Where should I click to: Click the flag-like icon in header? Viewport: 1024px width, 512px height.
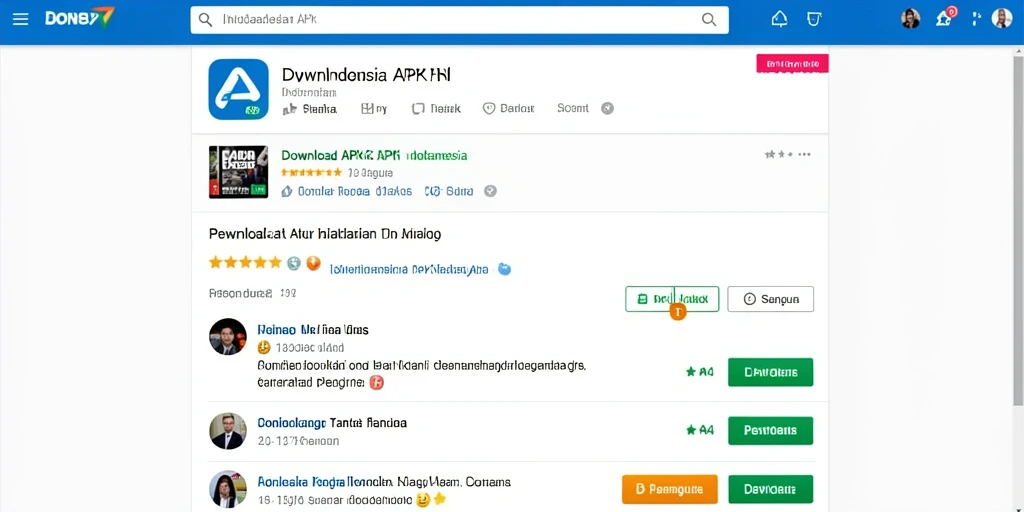976,18
